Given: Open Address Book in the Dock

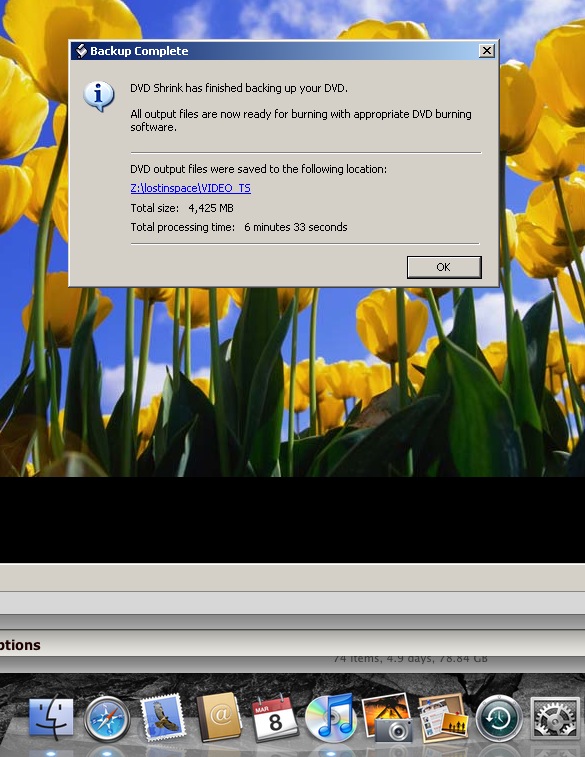Looking at the screenshot, I should (x=219, y=717).
